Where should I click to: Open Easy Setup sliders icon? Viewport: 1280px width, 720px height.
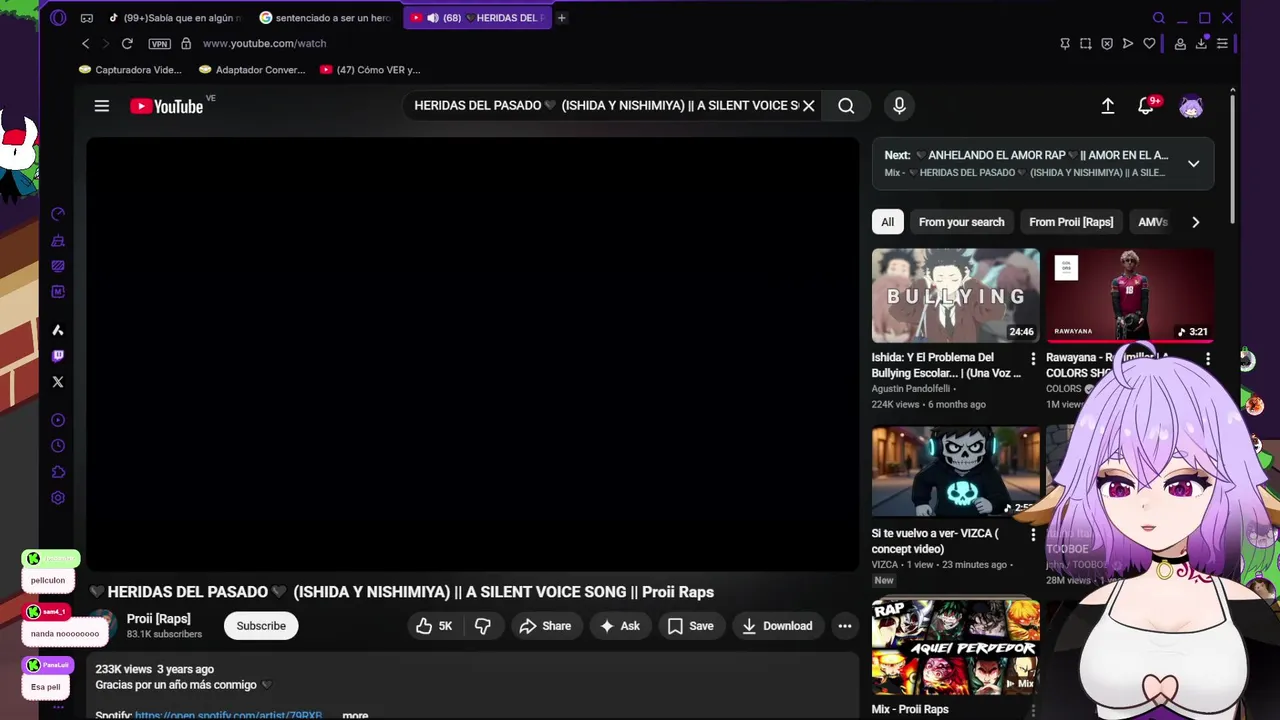click(1222, 44)
